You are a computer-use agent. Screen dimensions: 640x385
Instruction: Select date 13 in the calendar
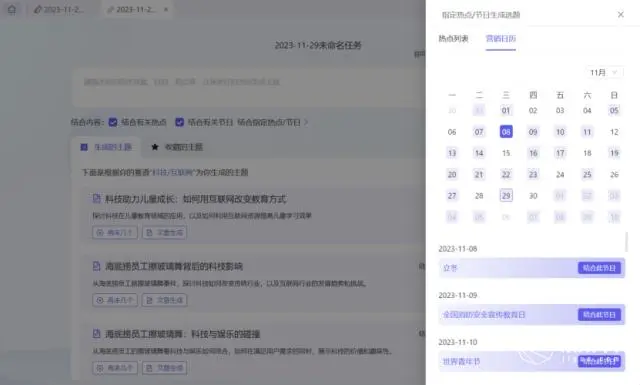click(x=452, y=153)
